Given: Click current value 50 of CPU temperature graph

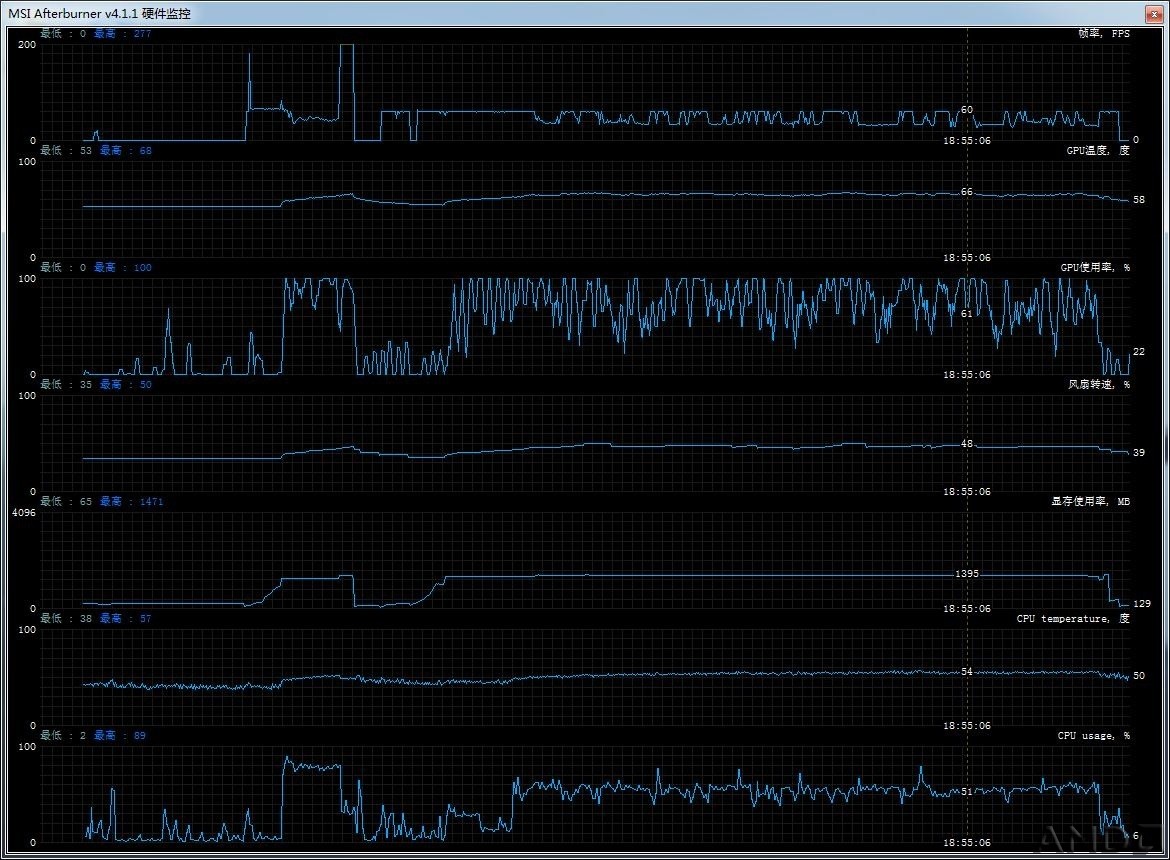Looking at the screenshot, I should (x=1139, y=676).
